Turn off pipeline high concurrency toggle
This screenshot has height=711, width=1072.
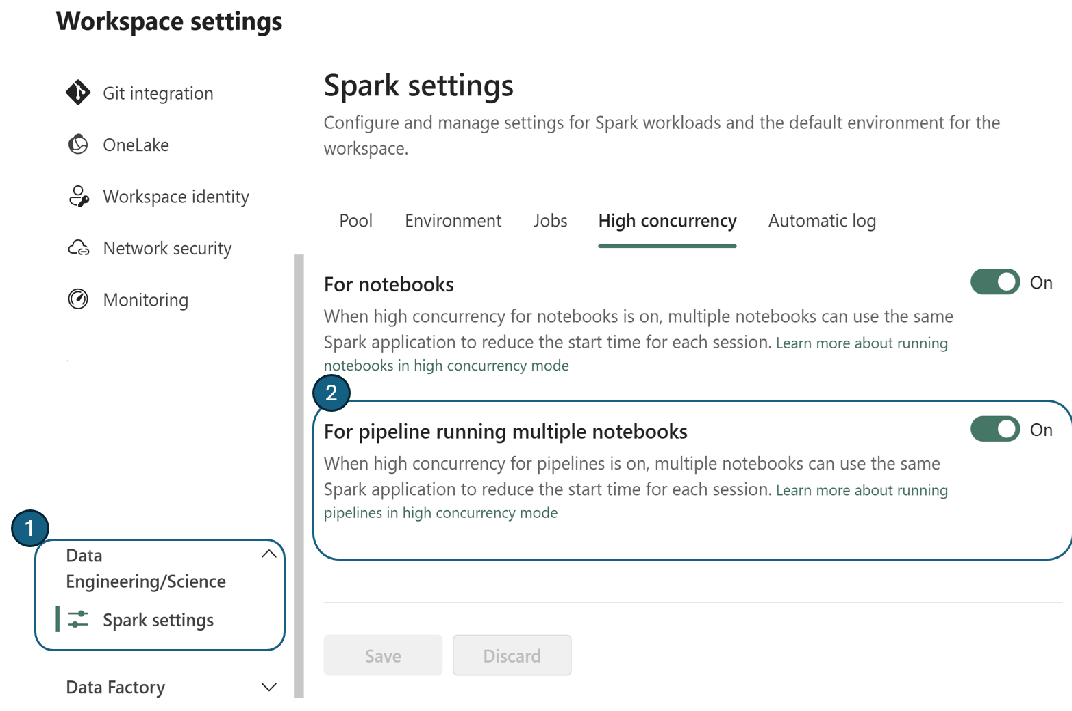coord(995,429)
